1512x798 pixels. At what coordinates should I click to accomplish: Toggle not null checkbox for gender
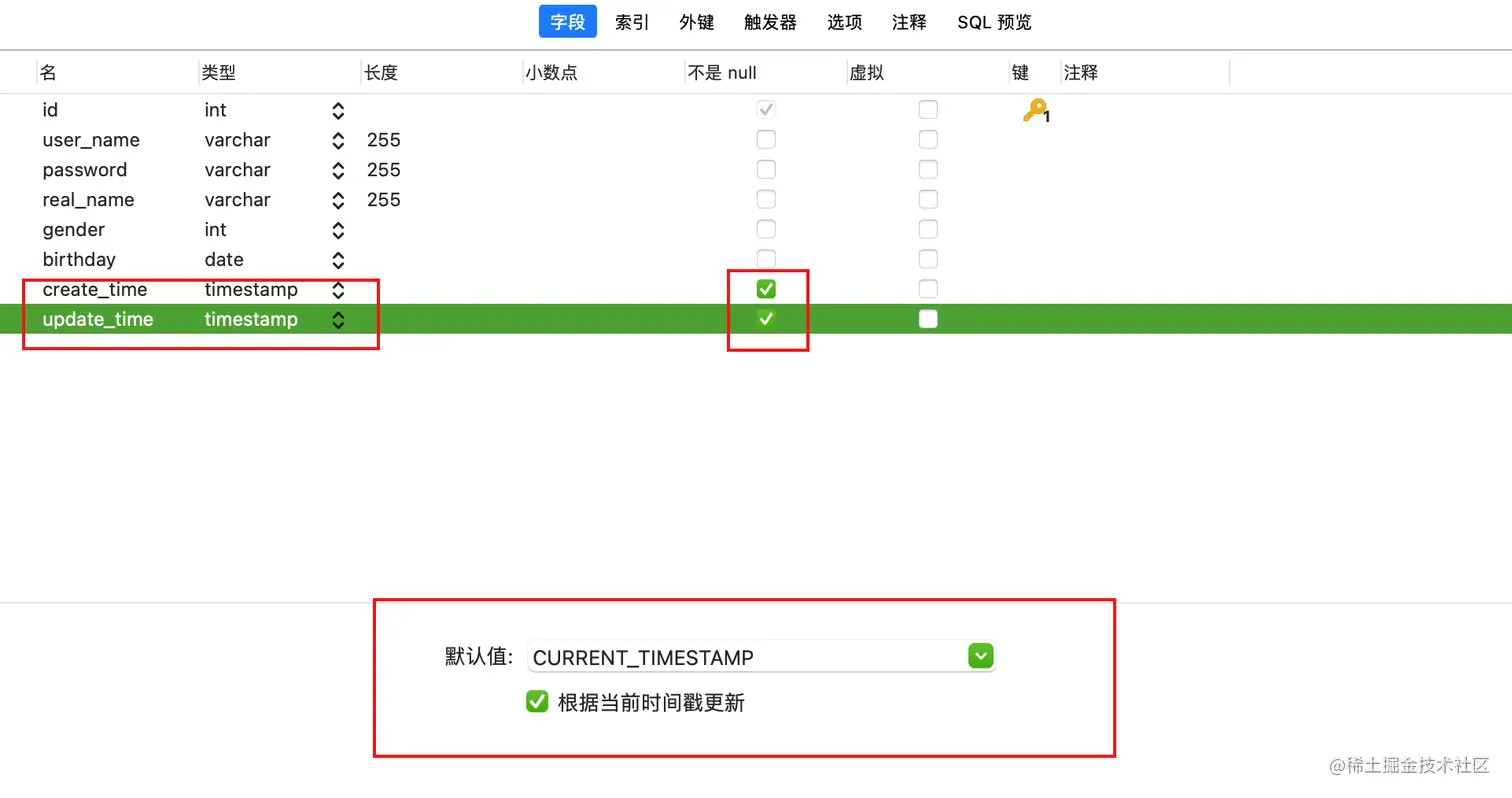[x=766, y=229]
